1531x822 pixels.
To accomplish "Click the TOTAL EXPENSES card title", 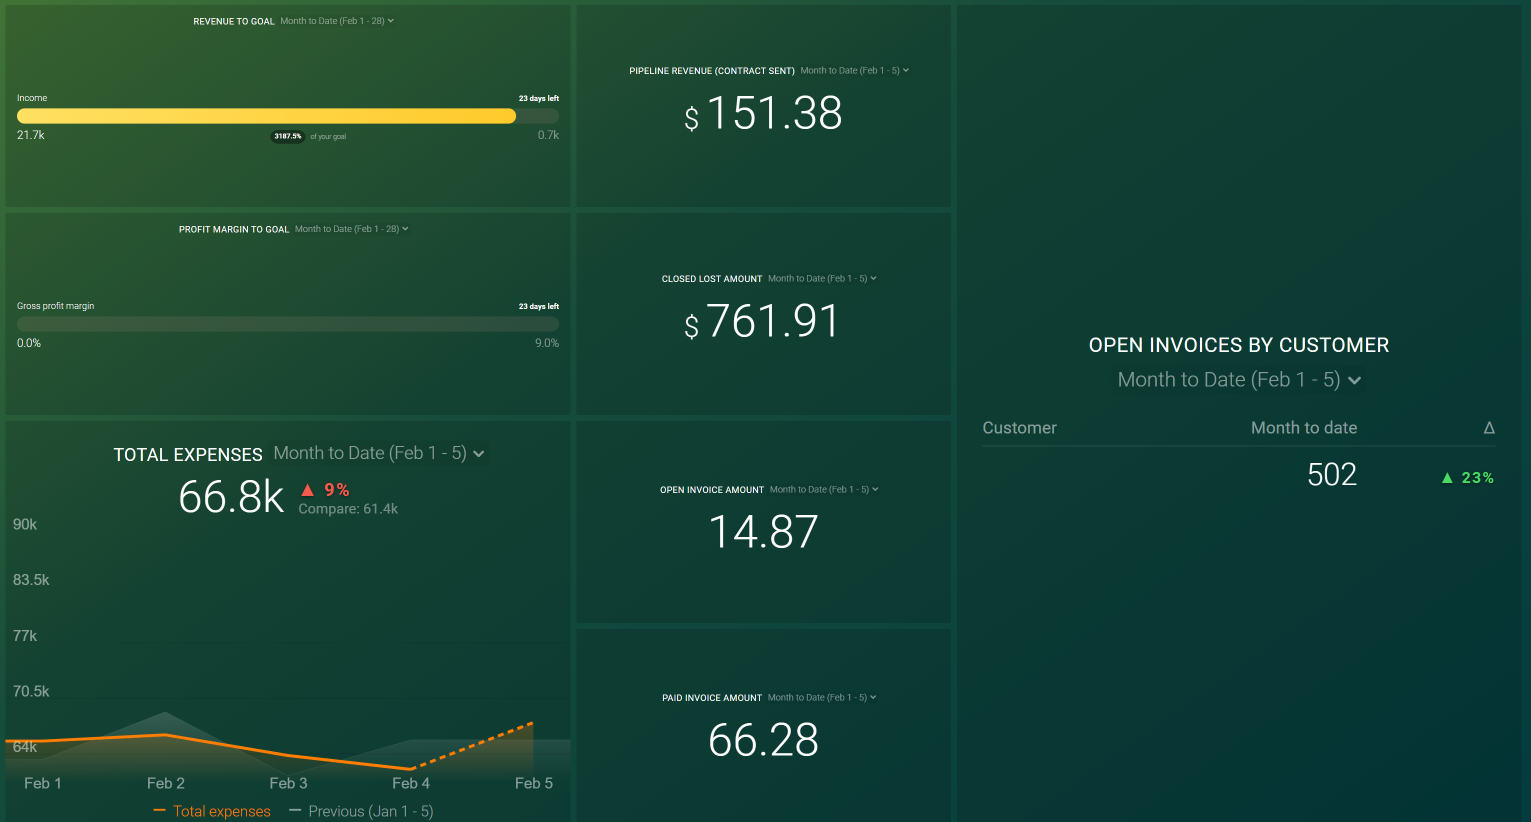I will pyautogui.click(x=187, y=453).
